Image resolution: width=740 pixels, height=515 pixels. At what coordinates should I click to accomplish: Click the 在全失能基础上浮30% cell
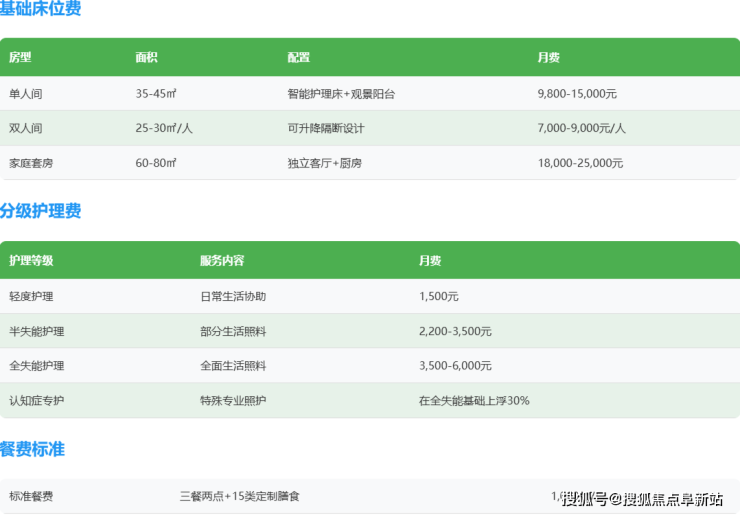click(x=474, y=401)
